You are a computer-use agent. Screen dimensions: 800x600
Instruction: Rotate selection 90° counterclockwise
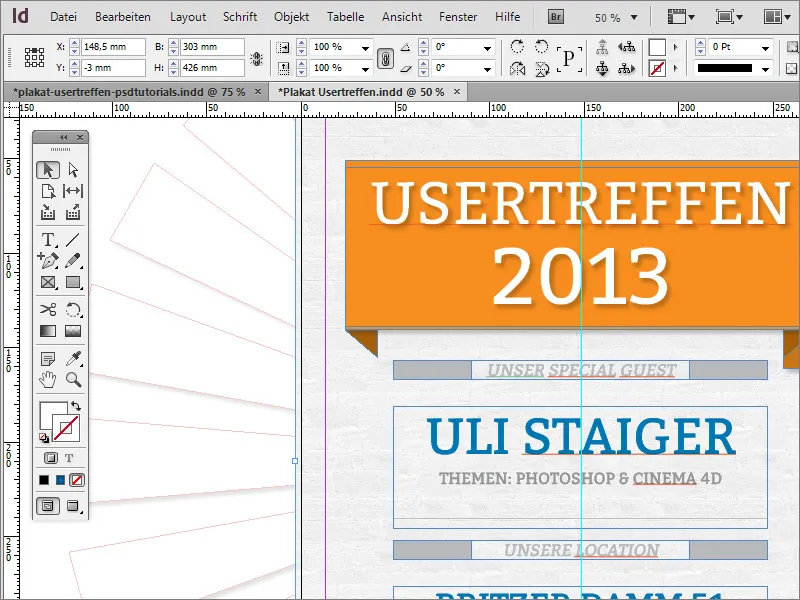click(541, 47)
